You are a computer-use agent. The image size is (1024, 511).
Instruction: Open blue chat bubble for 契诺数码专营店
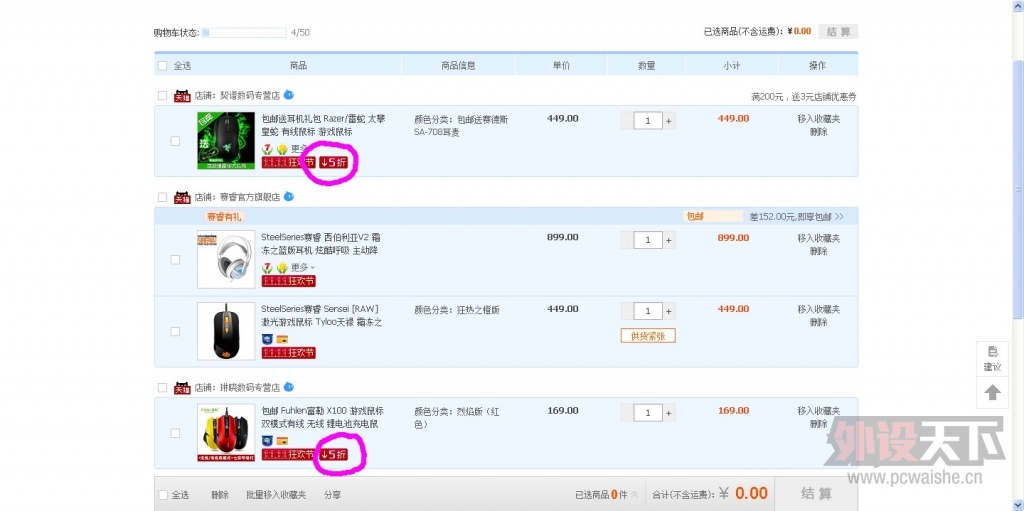[x=289, y=95]
